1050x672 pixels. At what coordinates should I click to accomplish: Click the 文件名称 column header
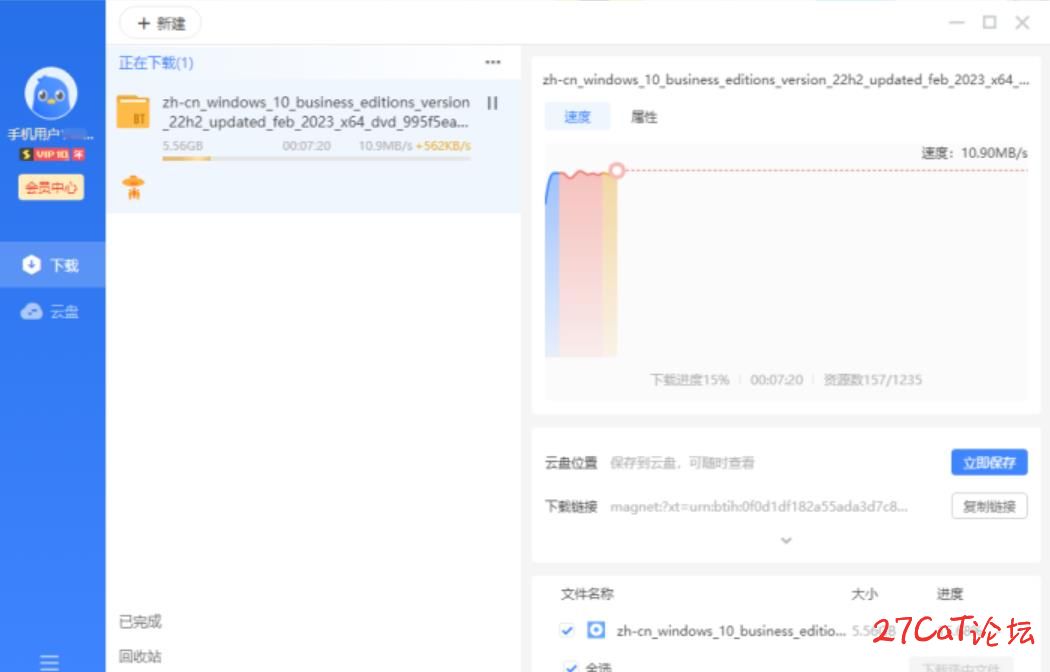point(587,594)
